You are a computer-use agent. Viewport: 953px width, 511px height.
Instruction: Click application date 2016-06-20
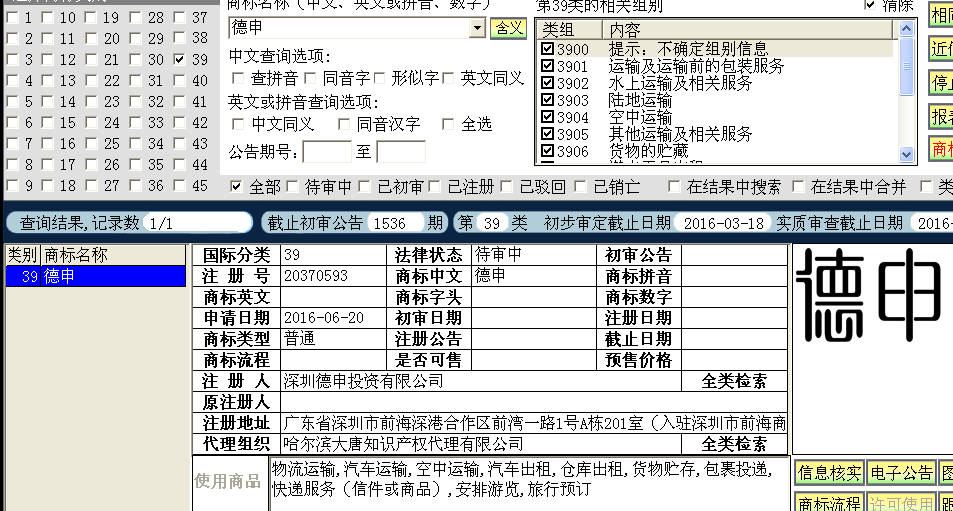point(323,318)
